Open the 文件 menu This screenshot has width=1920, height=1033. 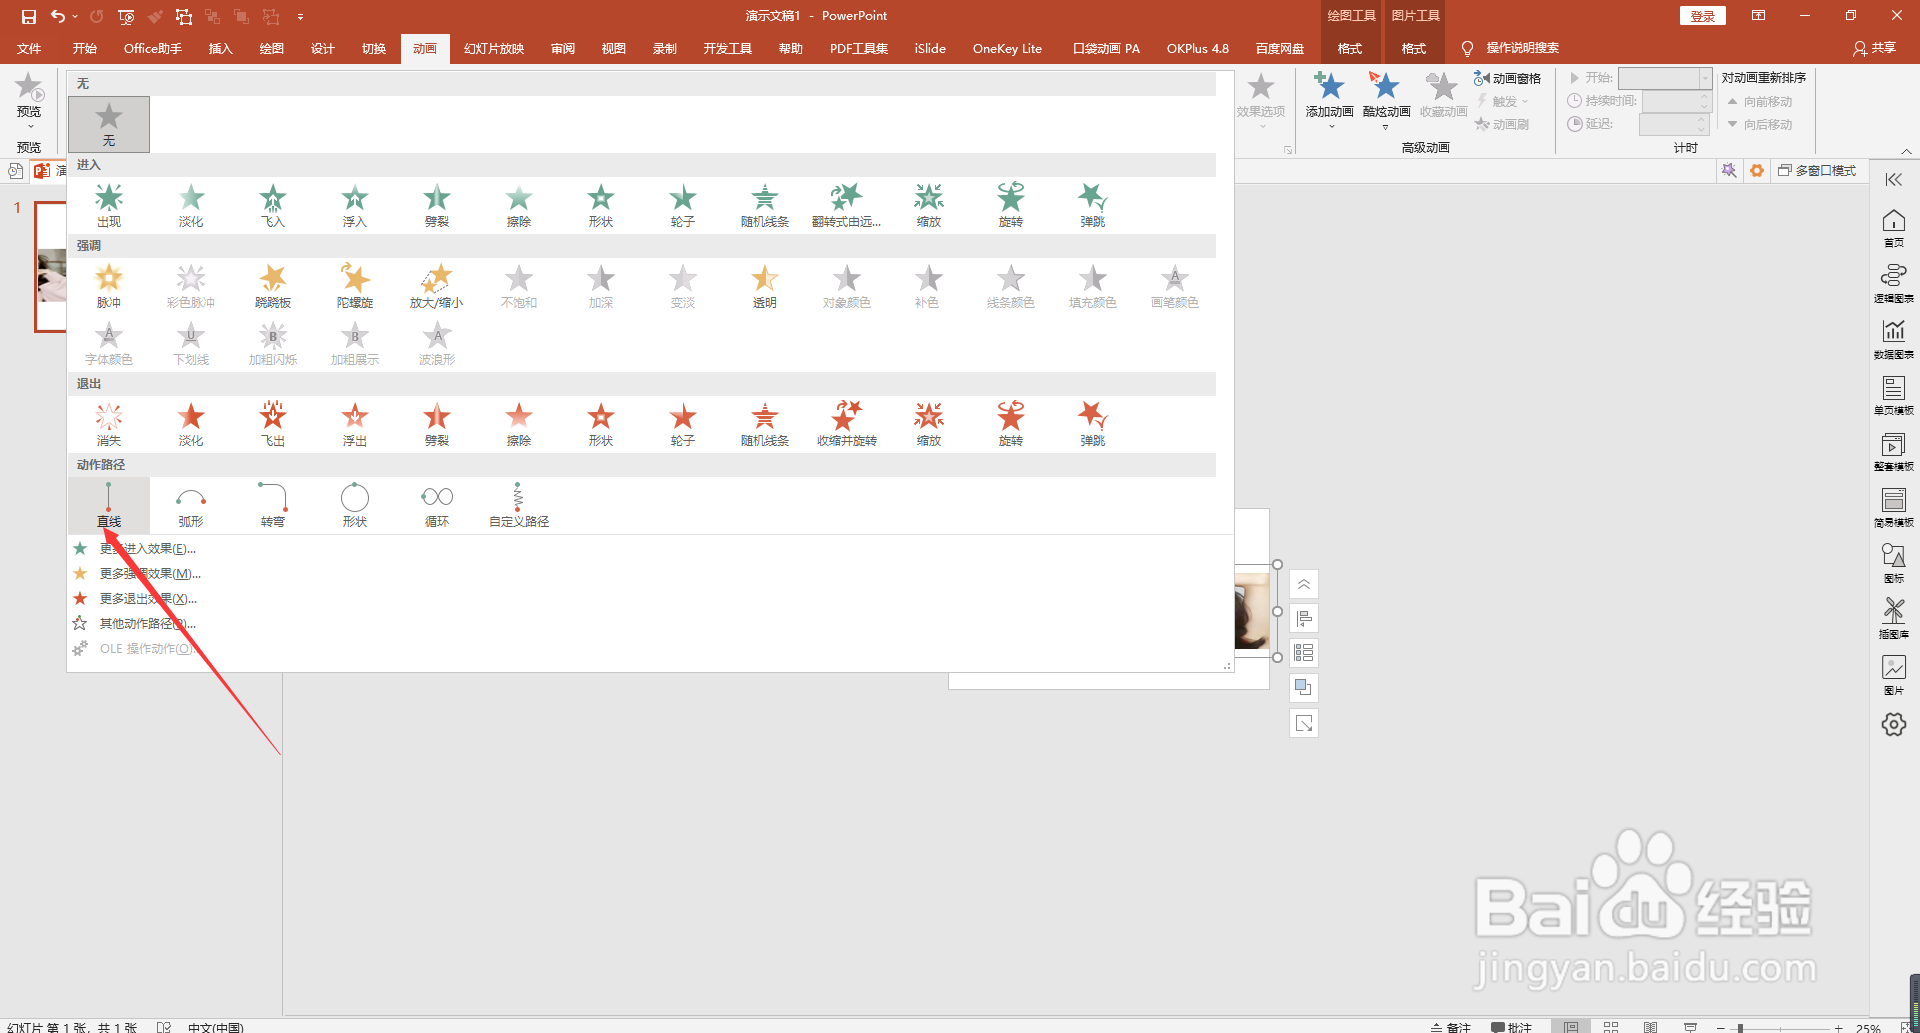[x=29, y=48]
